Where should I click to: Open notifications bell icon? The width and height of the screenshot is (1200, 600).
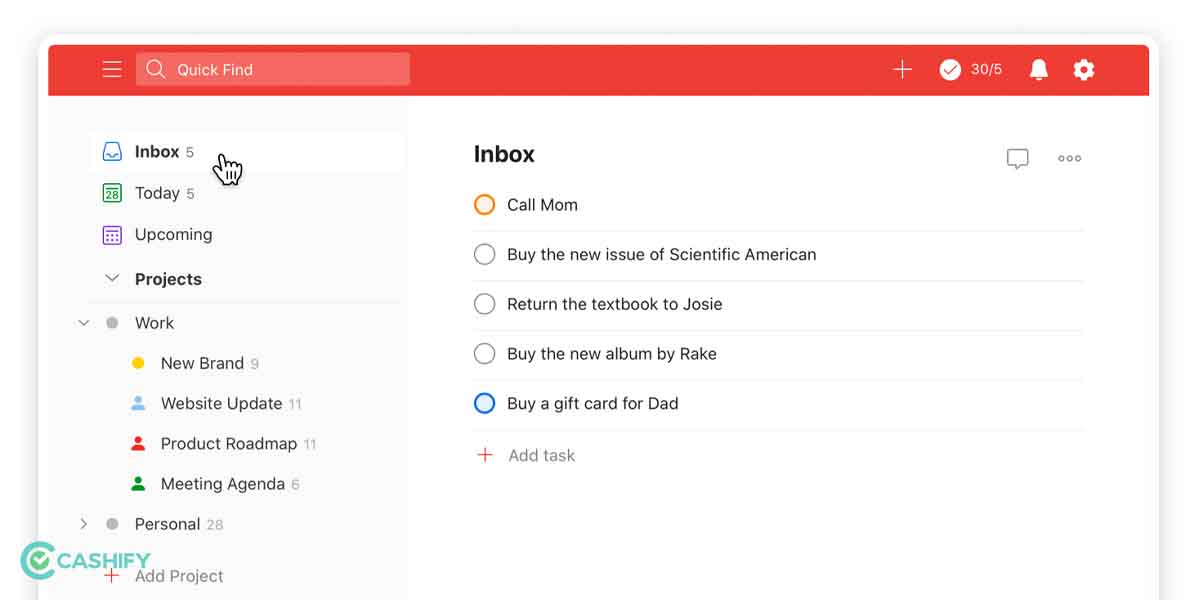(1039, 69)
